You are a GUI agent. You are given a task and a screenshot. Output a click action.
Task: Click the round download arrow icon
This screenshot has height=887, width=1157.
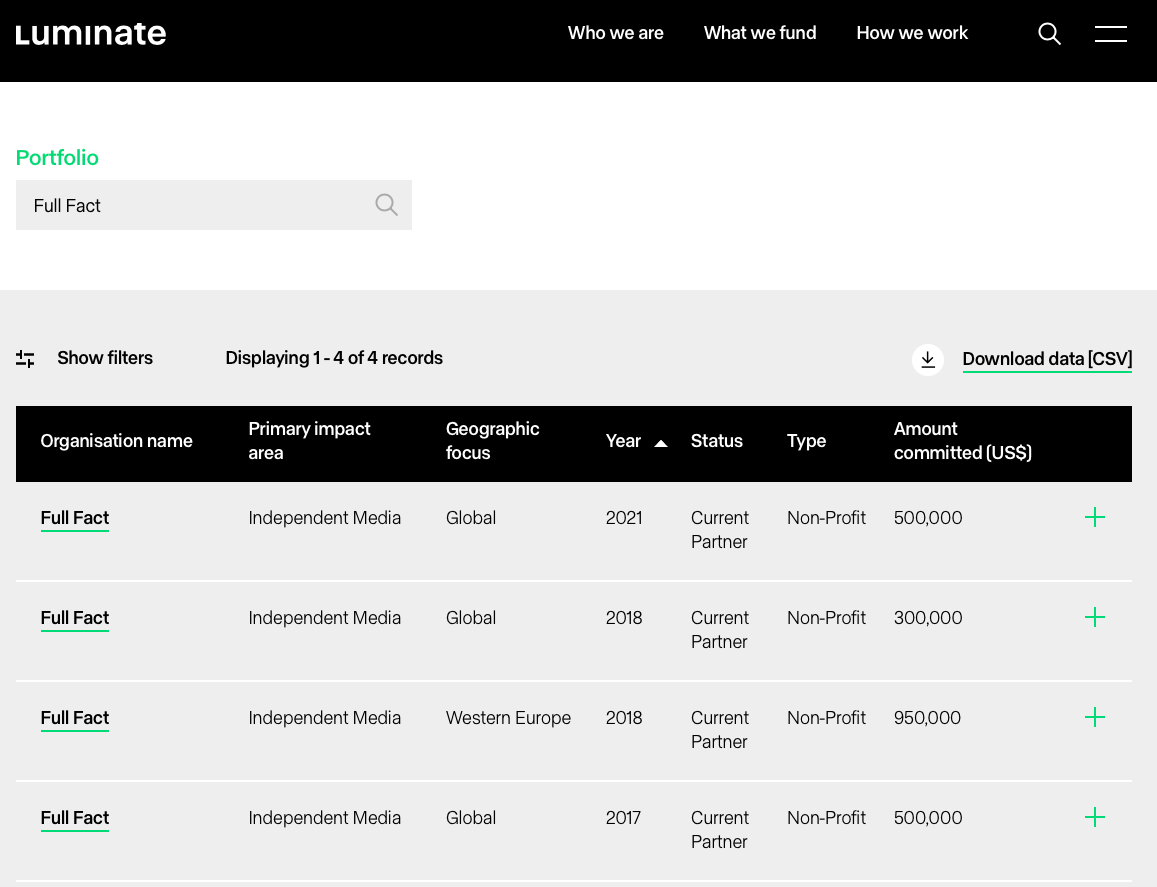928,359
